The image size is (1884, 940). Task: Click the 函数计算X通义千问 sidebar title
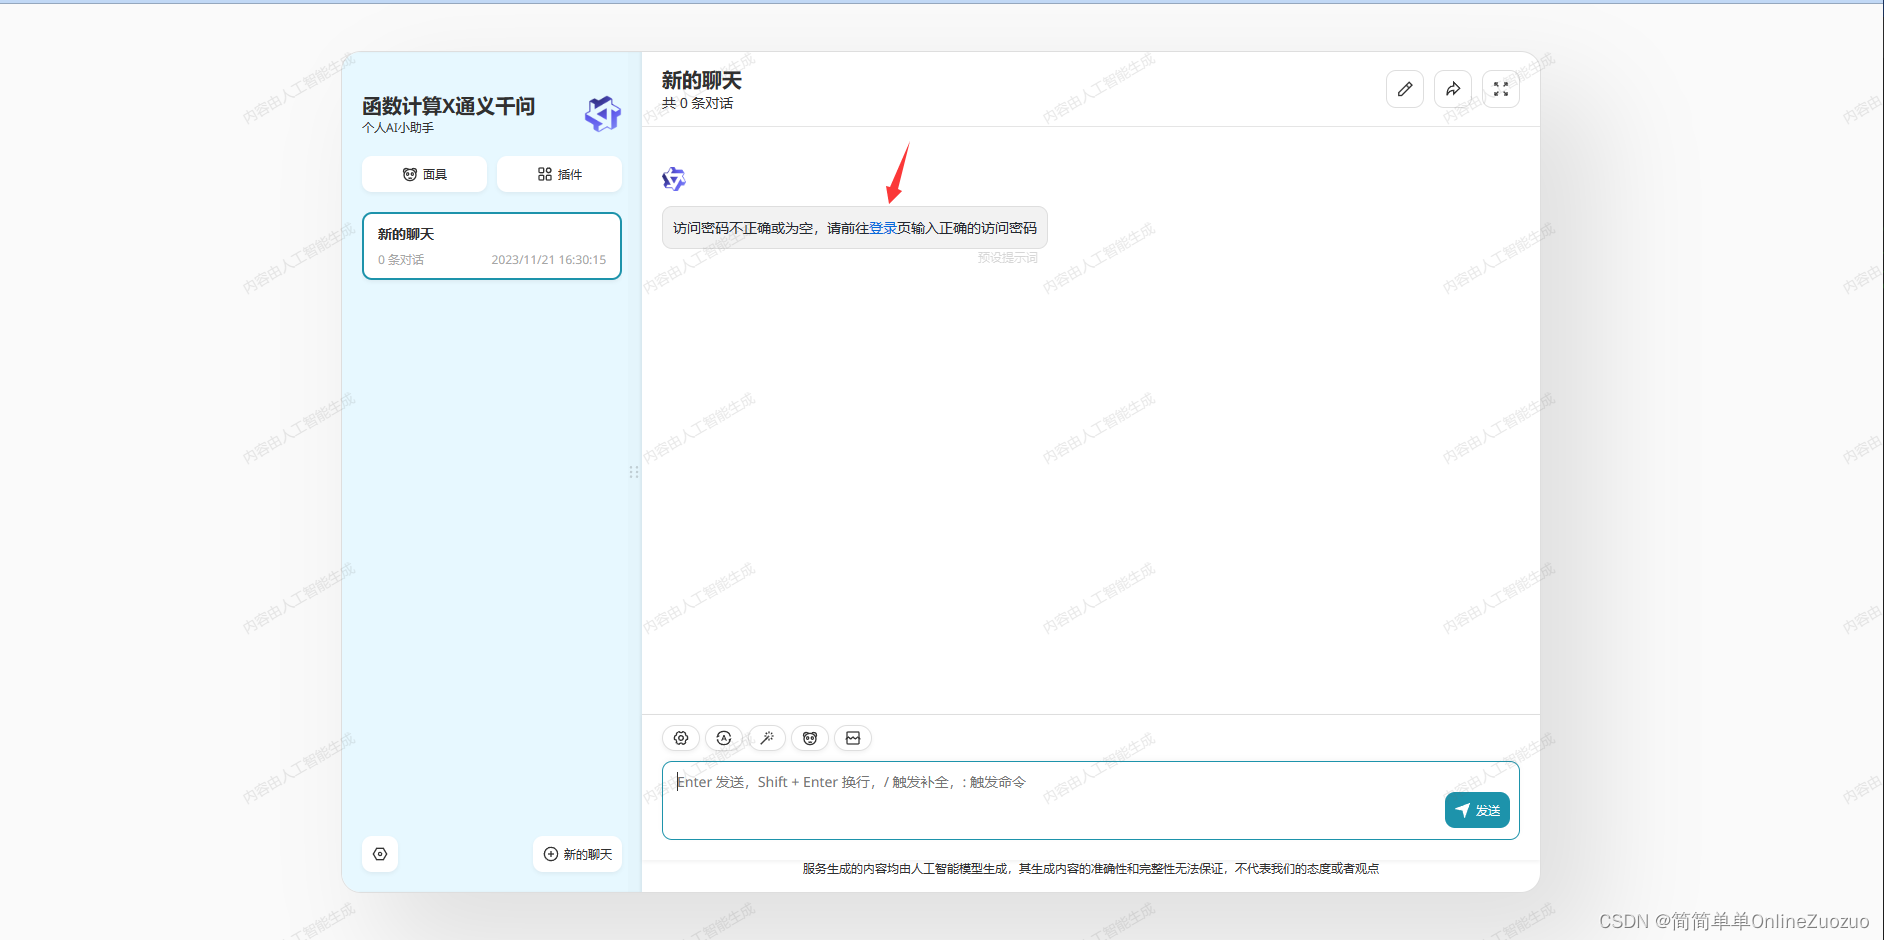(x=448, y=106)
